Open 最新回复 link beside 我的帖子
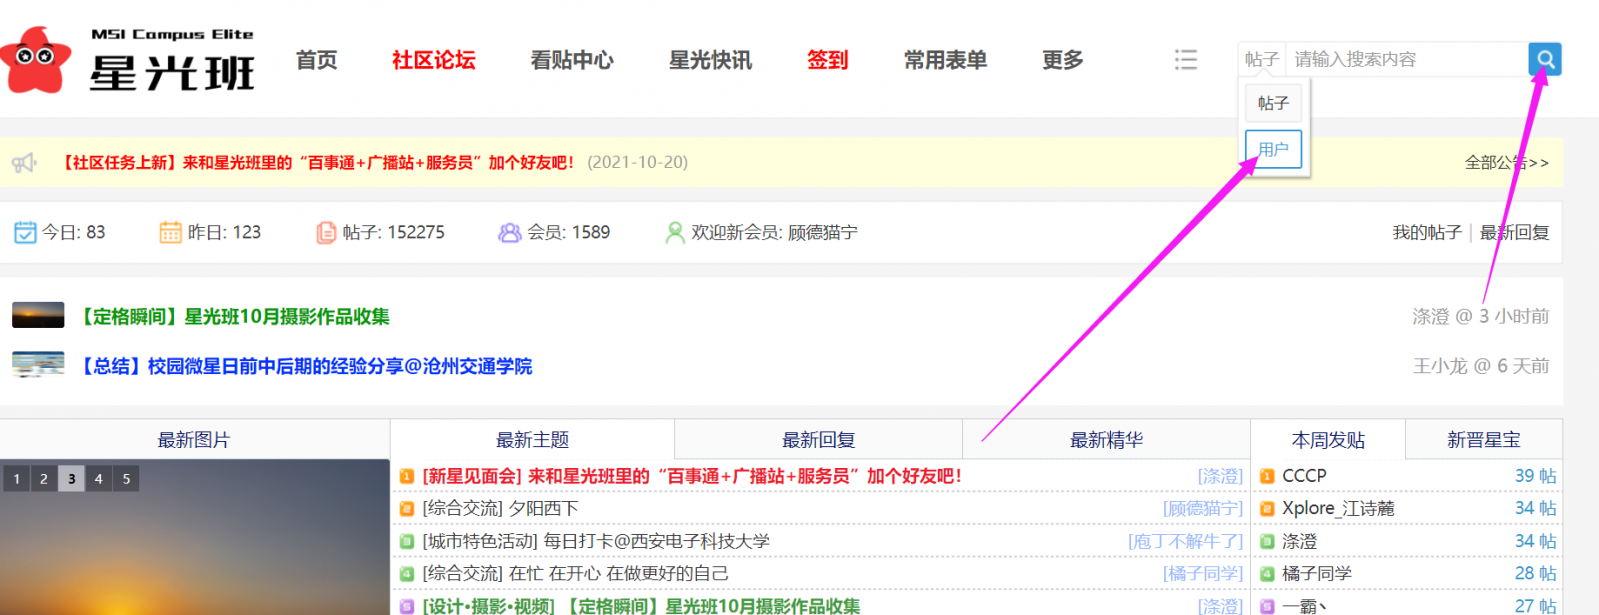 click(1514, 232)
